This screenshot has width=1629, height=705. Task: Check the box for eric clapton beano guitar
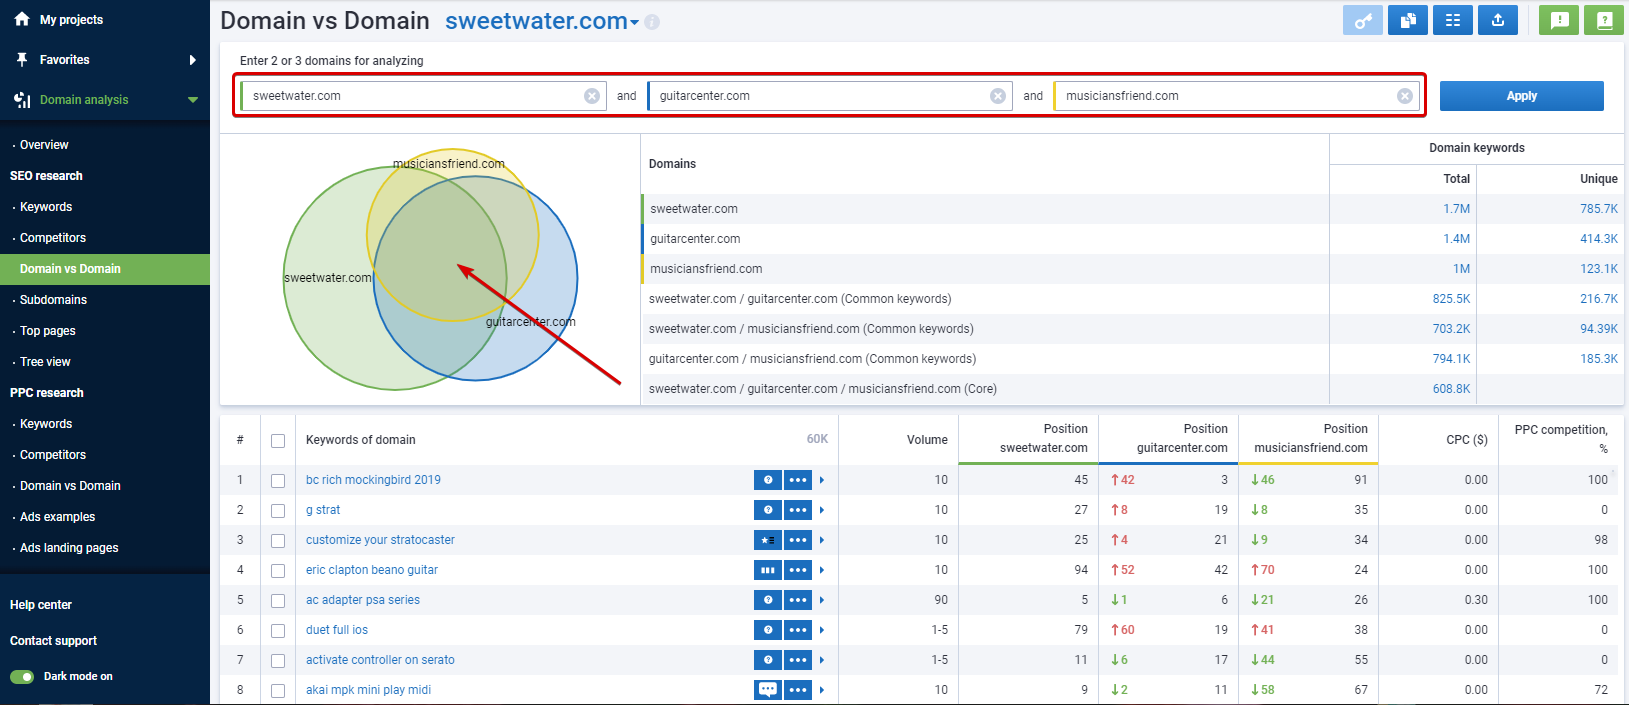pos(278,571)
